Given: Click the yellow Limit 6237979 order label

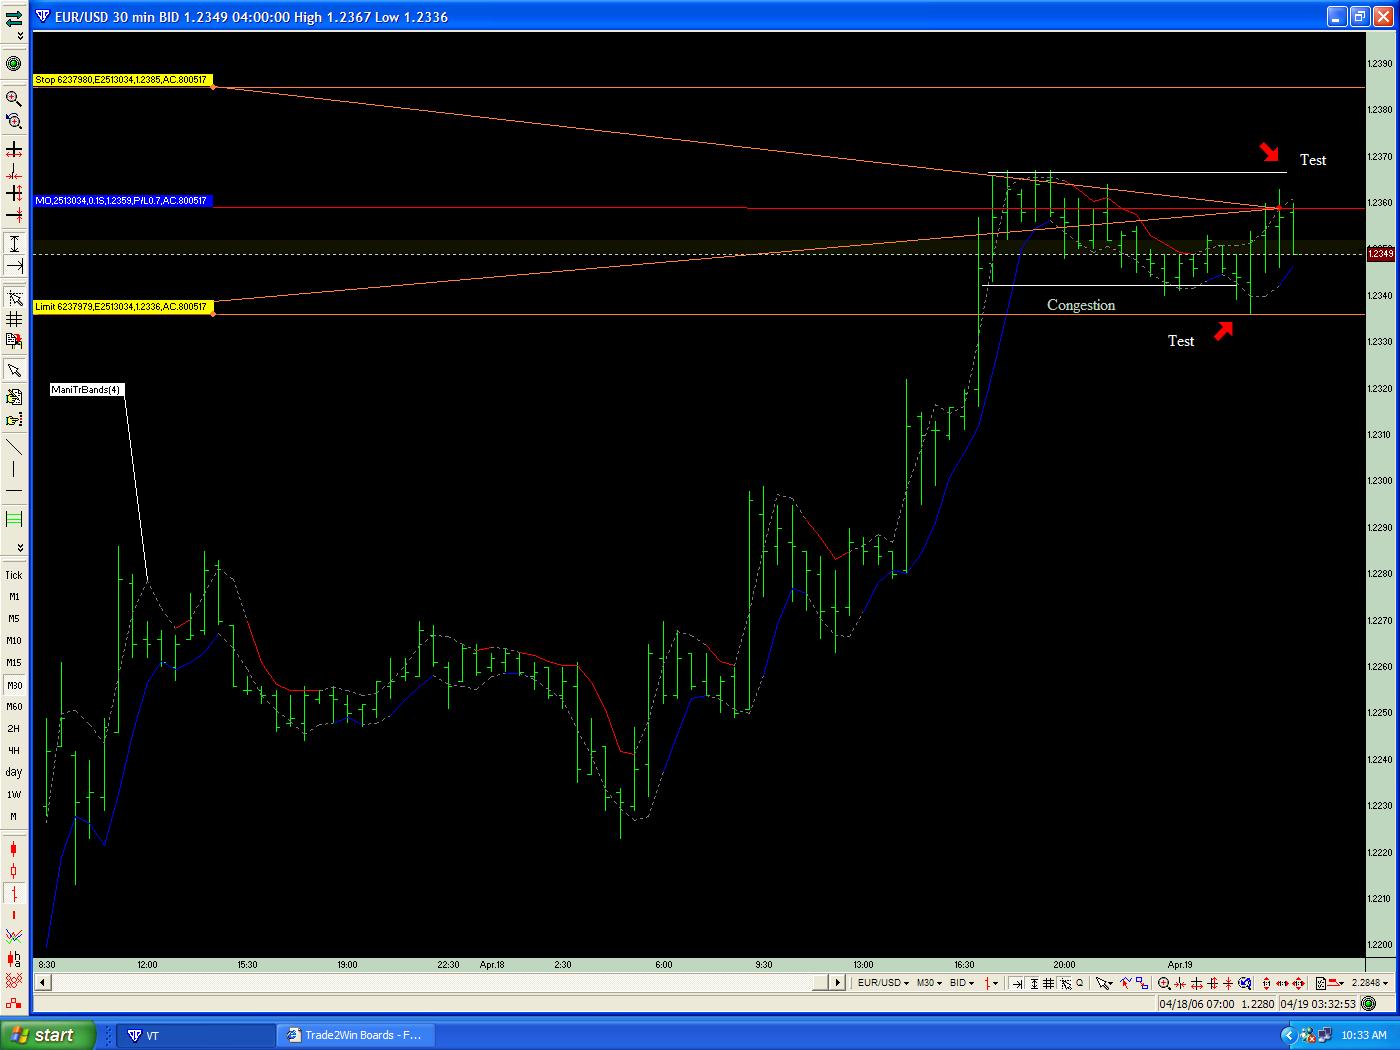Looking at the screenshot, I should point(121,306).
